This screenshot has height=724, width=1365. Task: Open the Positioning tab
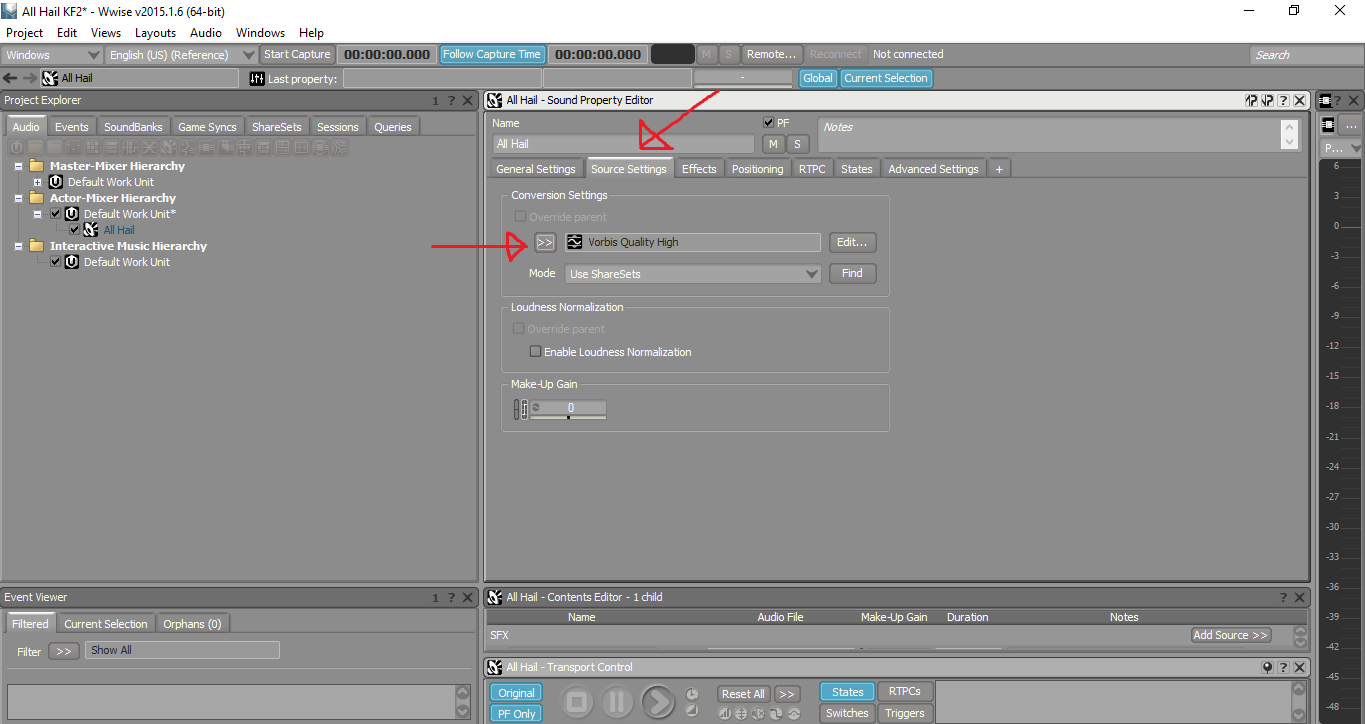tap(758, 169)
